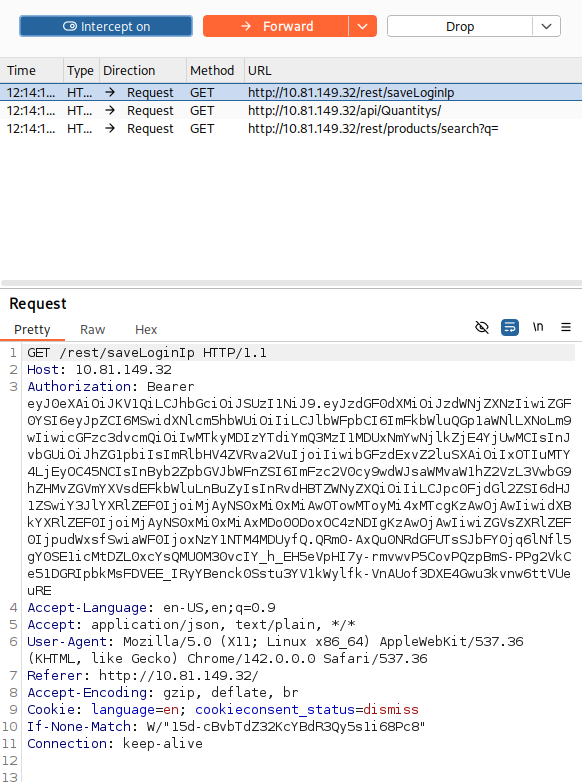Toggle the Intercept on button
The image size is (582, 782).
(x=106, y=26)
